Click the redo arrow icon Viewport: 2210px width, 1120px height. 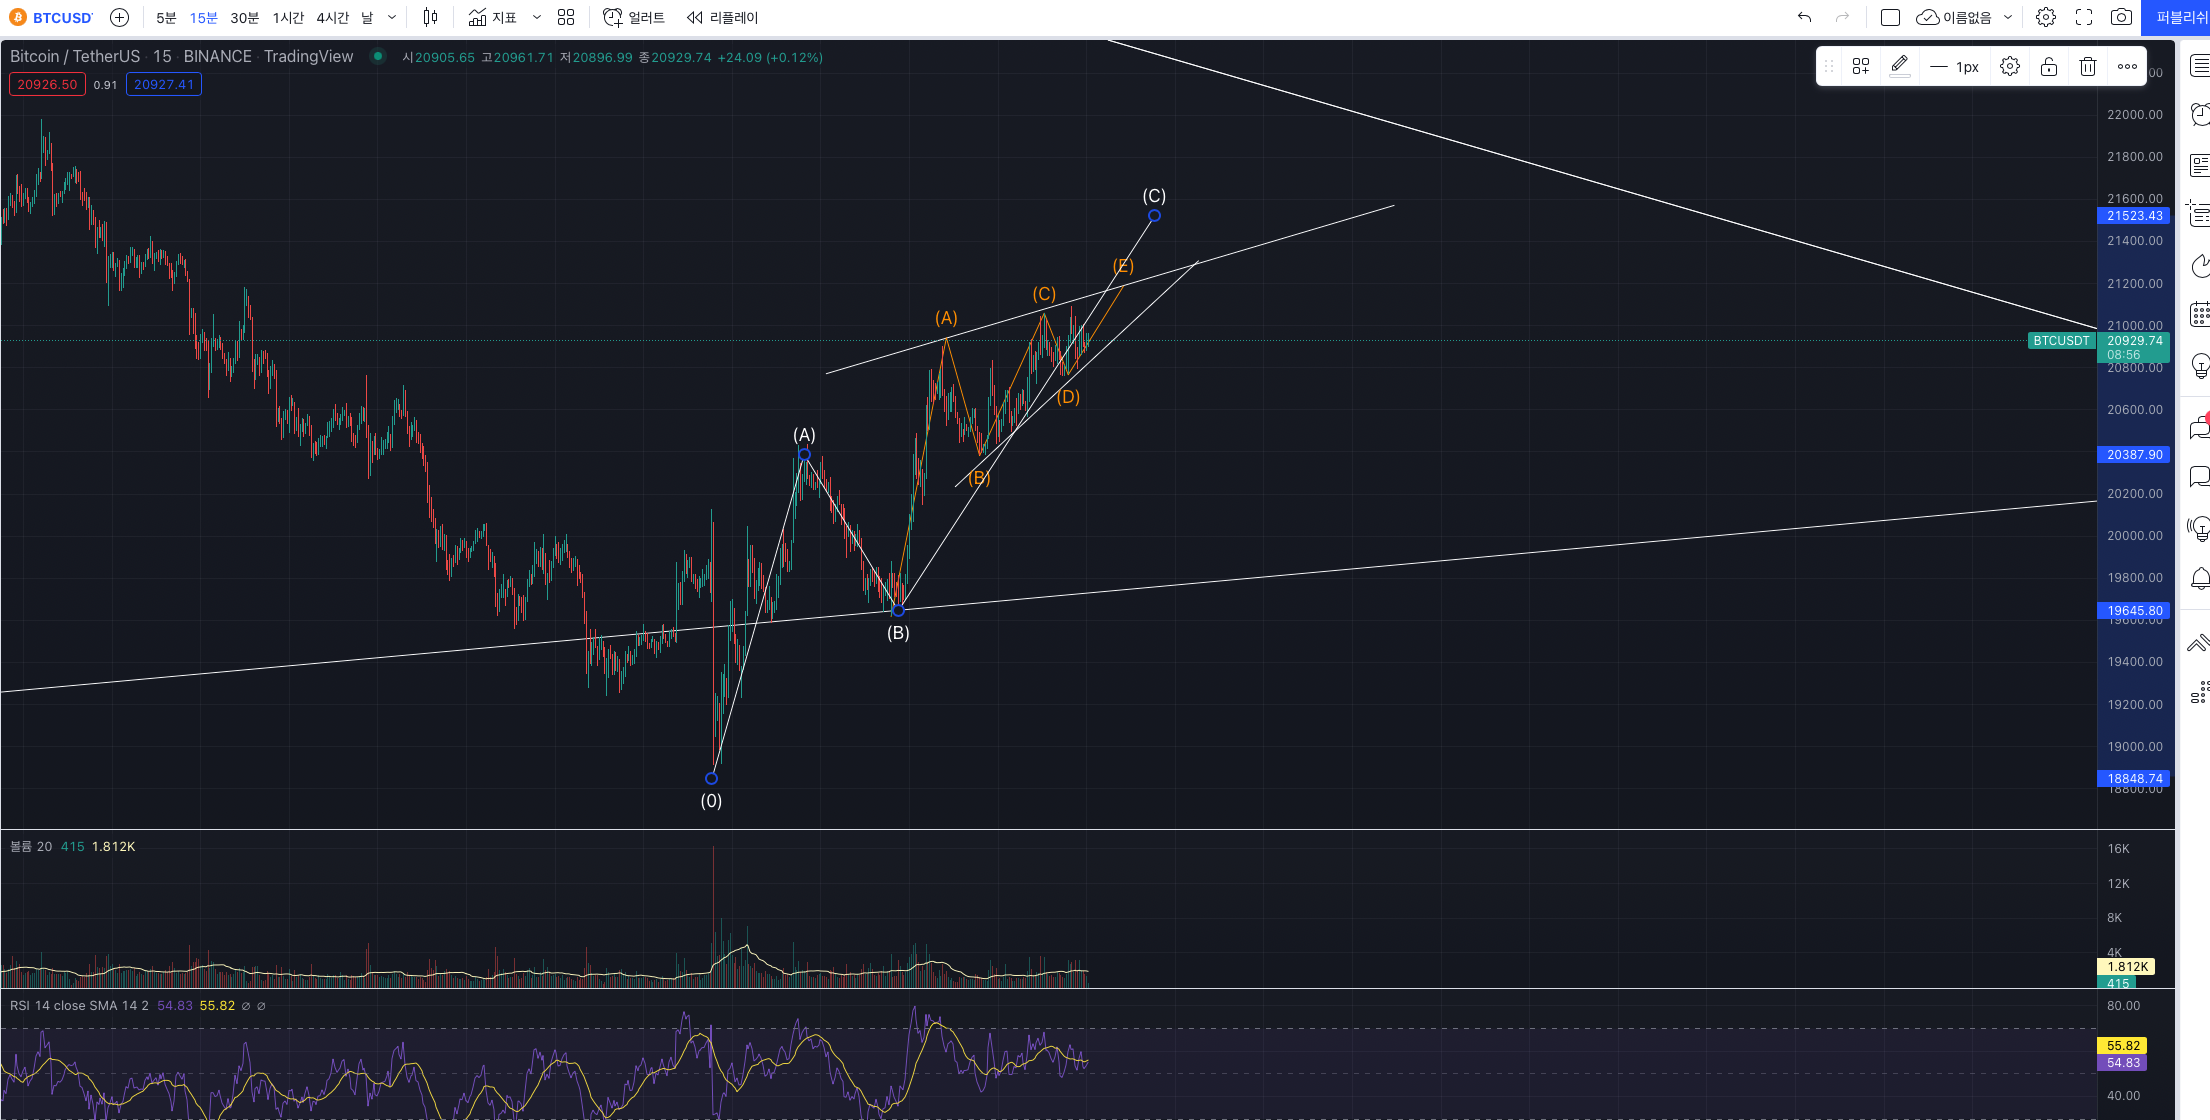coord(1842,17)
